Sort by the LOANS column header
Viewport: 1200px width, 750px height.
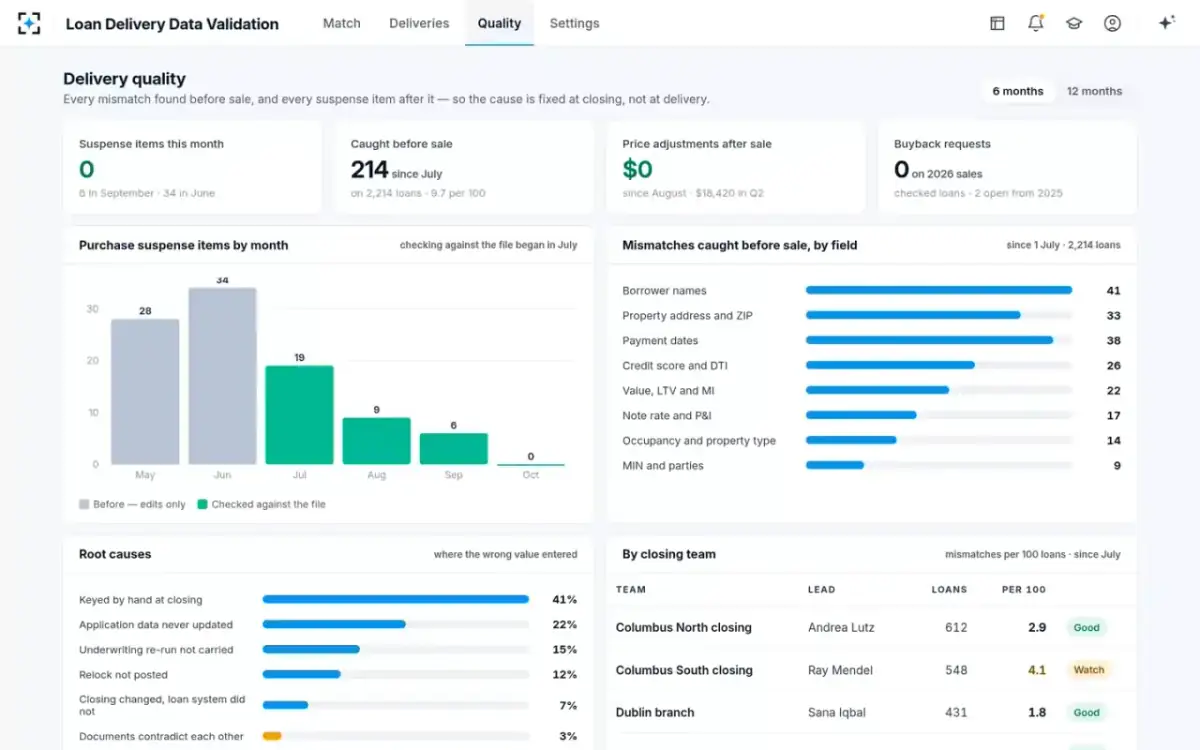[949, 590]
